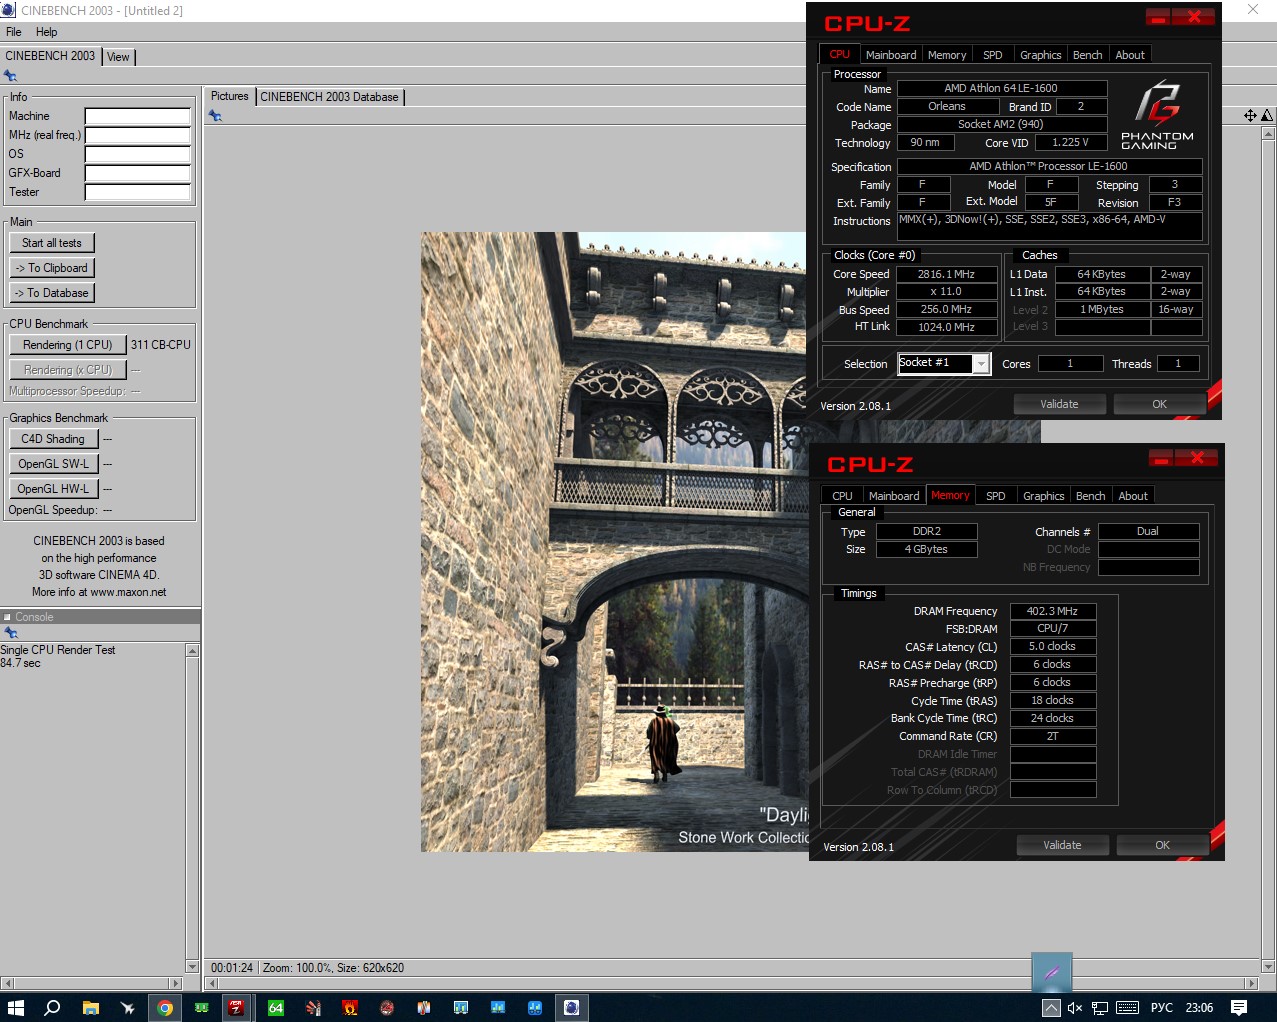The width and height of the screenshot is (1277, 1022).
Task: Click the CINEBENCH sphere taskbar icon
Action: click(571, 1007)
